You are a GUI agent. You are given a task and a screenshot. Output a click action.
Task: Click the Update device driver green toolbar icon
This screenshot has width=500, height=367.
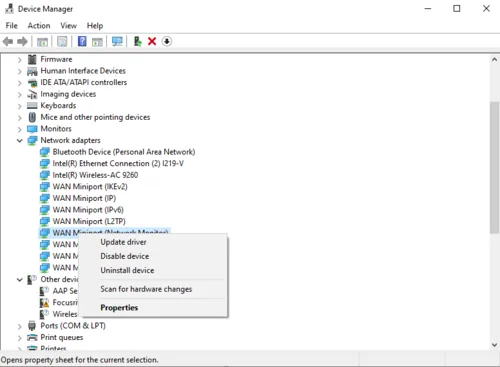pos(137,41)
